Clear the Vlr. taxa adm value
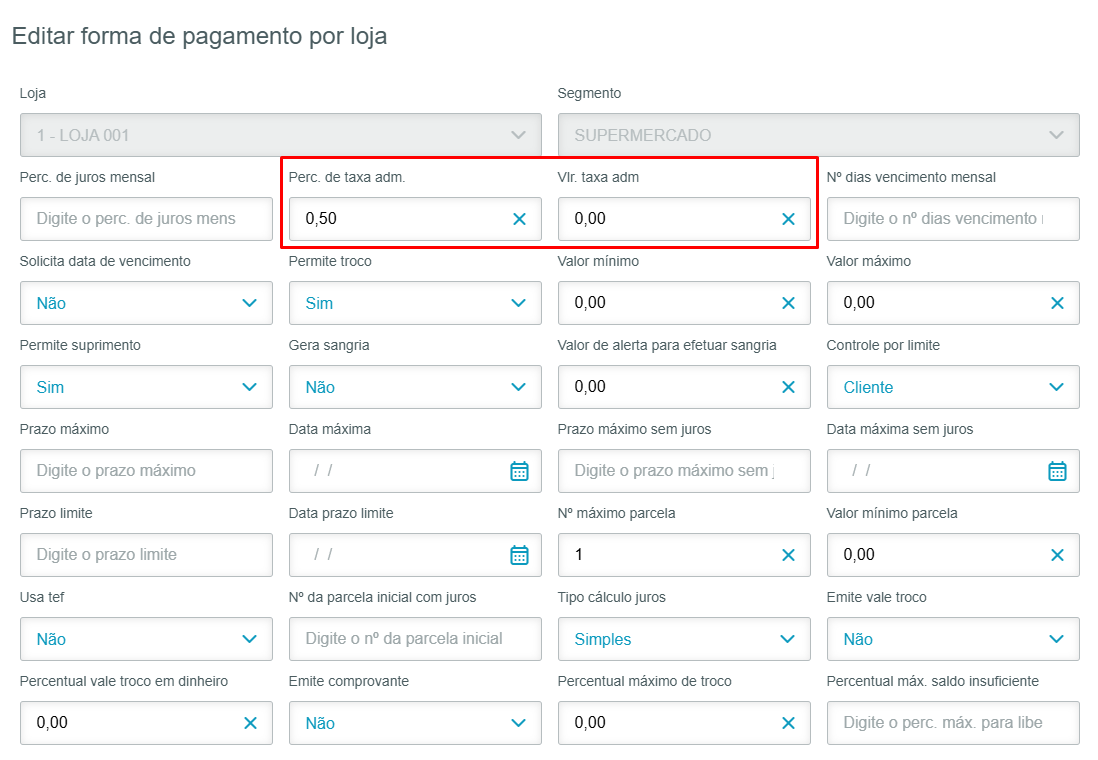This screenshot has width=1098, height=760. point(788,219)
